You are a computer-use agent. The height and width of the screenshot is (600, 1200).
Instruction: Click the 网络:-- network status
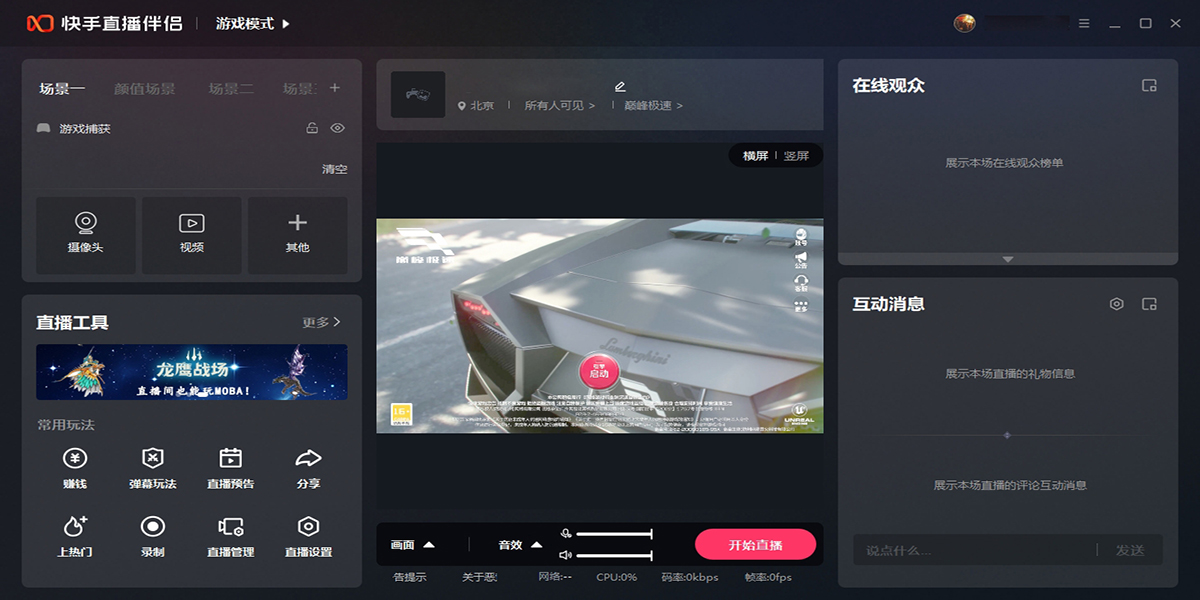555,577
